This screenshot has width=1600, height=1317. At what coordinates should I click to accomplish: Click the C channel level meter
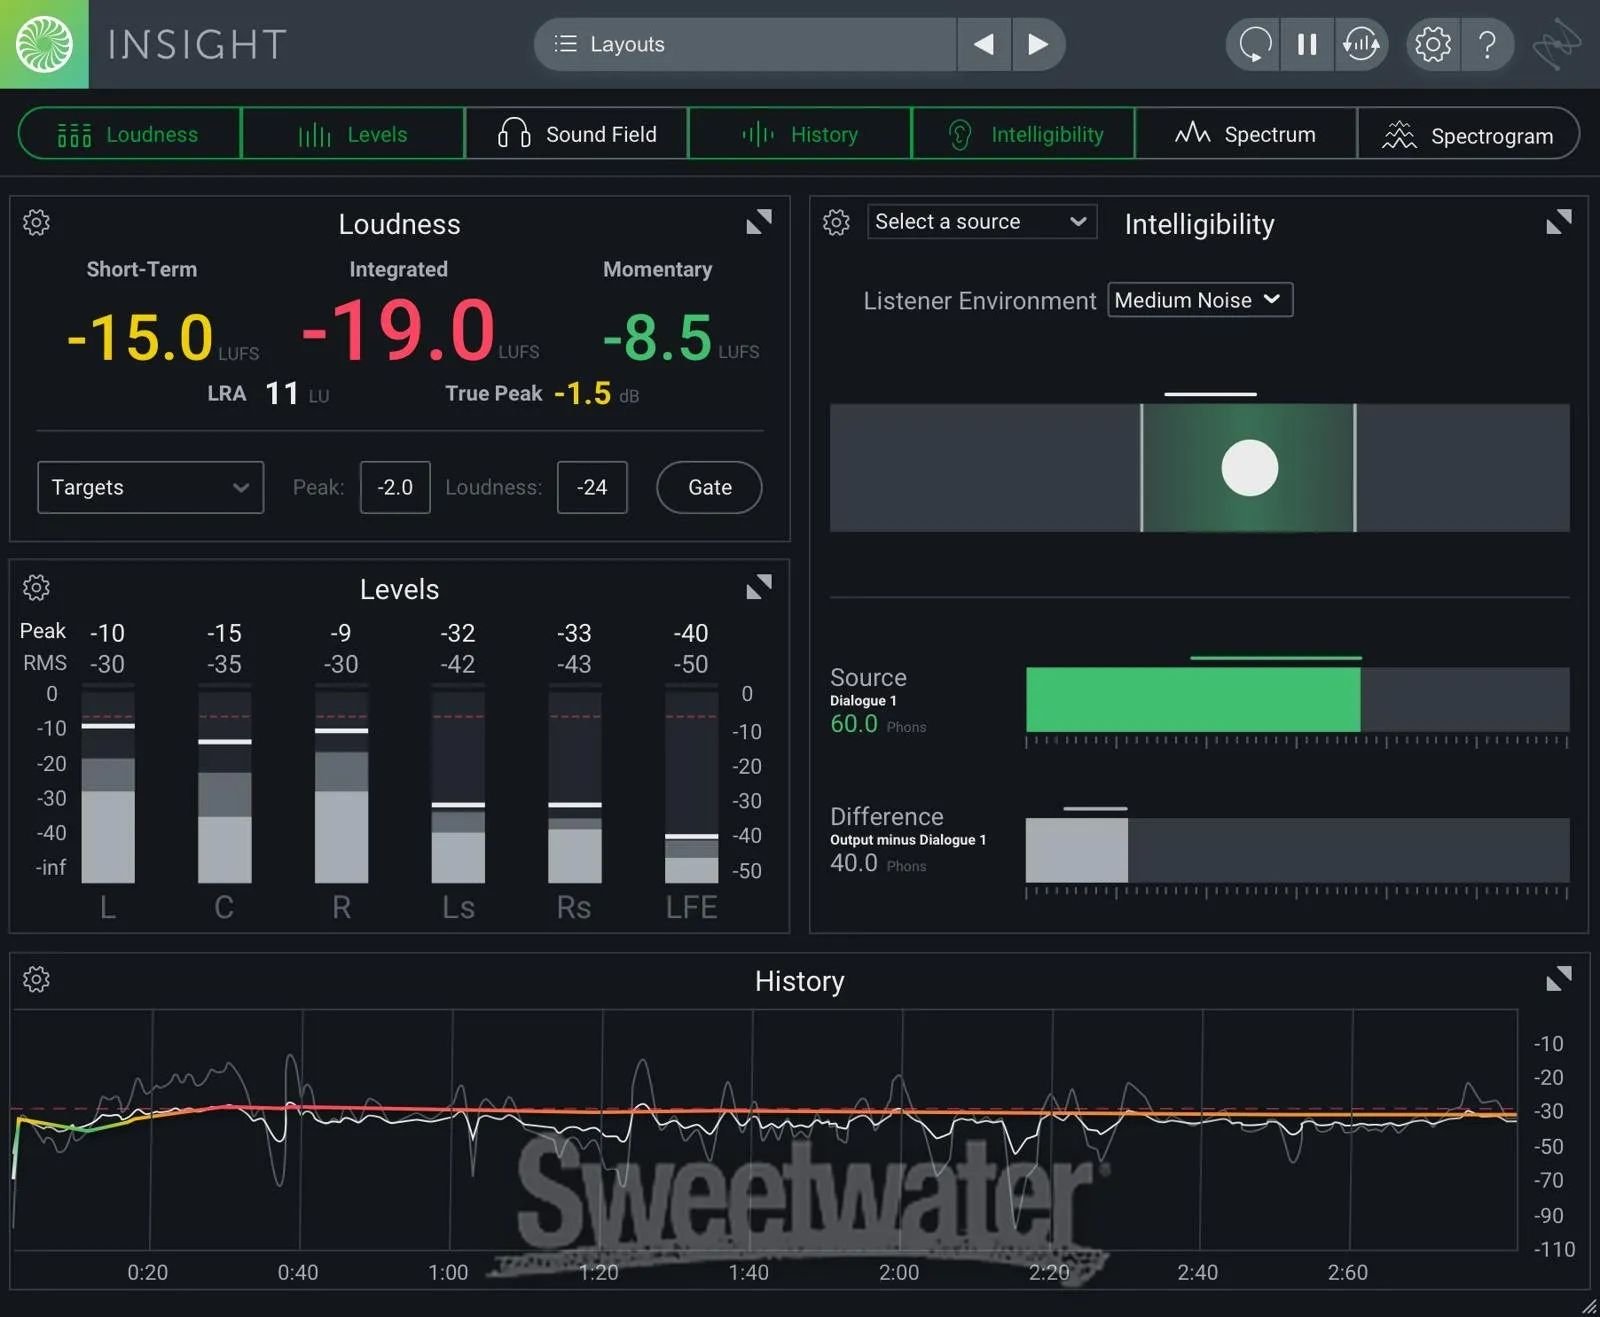pos(225,784)
